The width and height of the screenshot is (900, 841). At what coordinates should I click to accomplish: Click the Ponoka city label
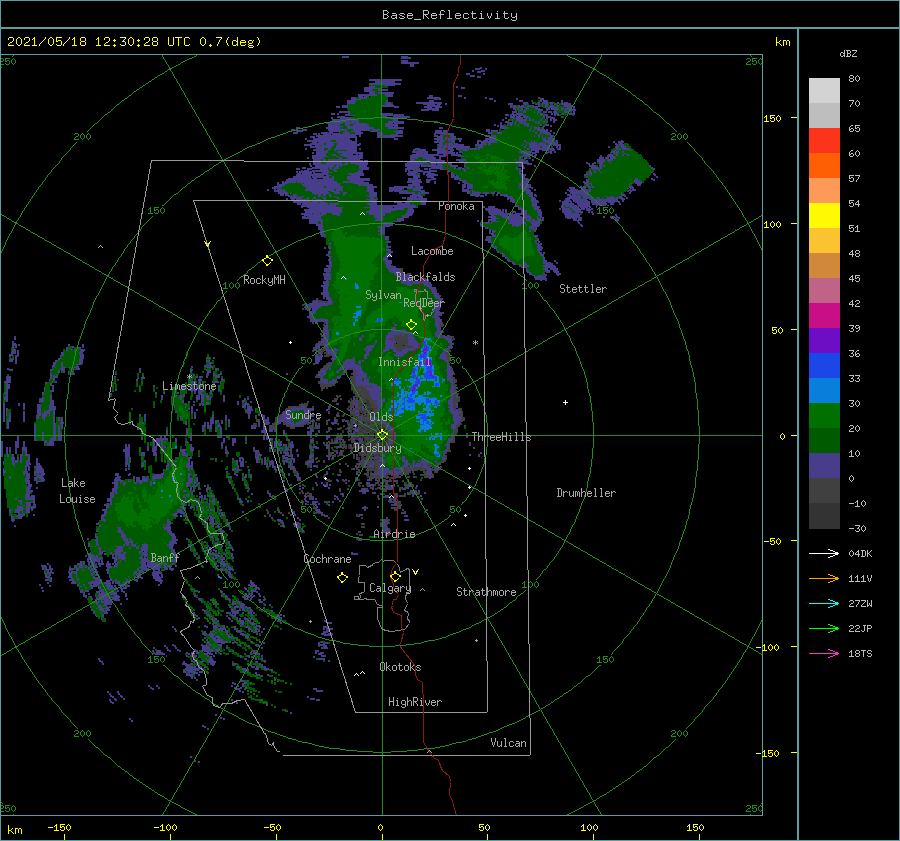(456, 206)
